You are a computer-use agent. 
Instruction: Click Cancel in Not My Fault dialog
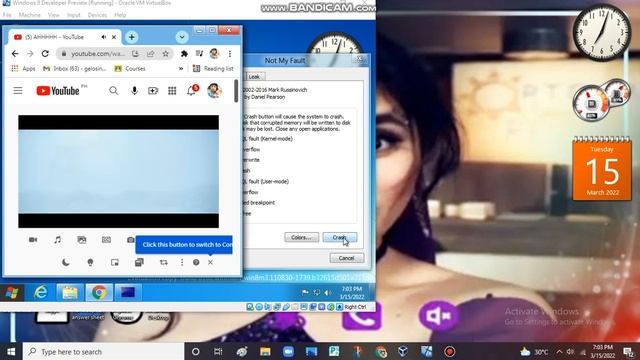click(347, 258)
